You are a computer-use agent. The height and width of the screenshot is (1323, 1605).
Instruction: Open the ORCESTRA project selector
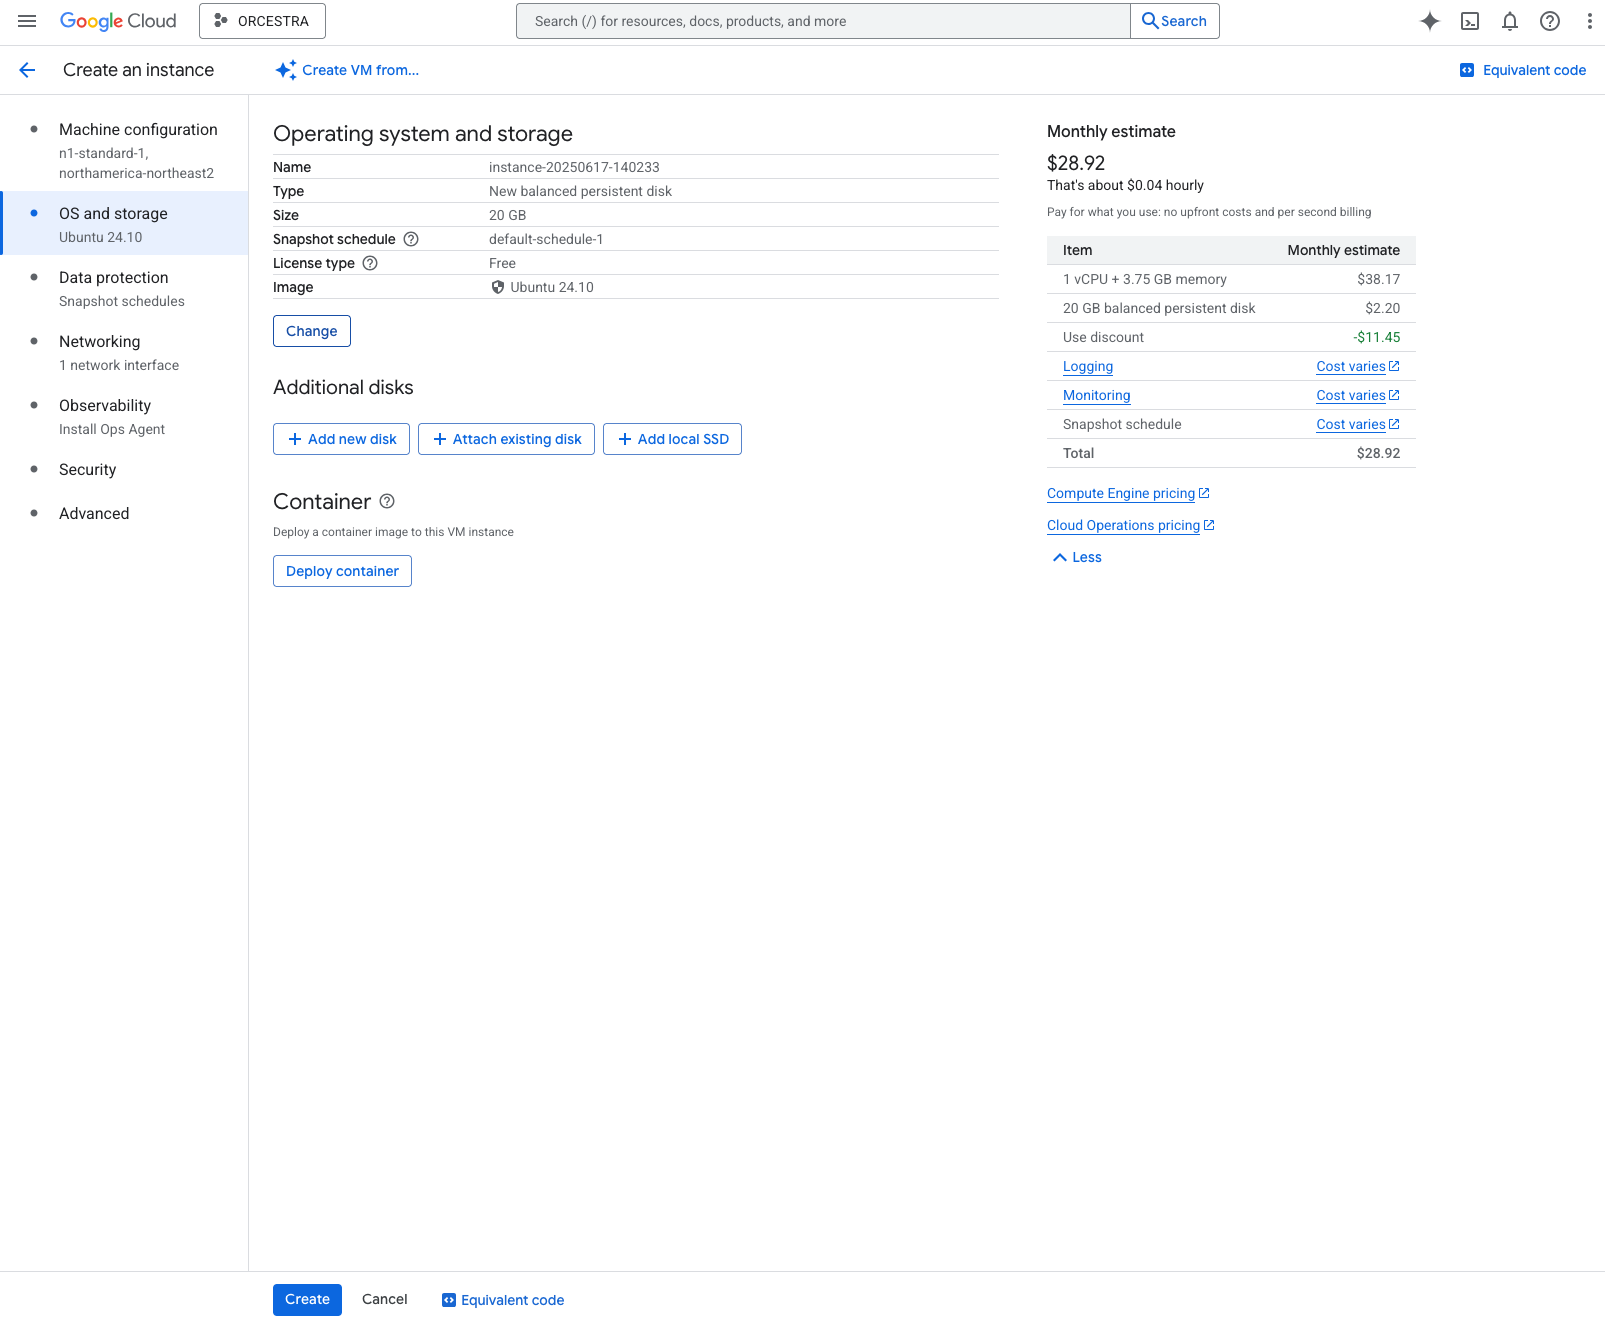click(x=262, y=21)
